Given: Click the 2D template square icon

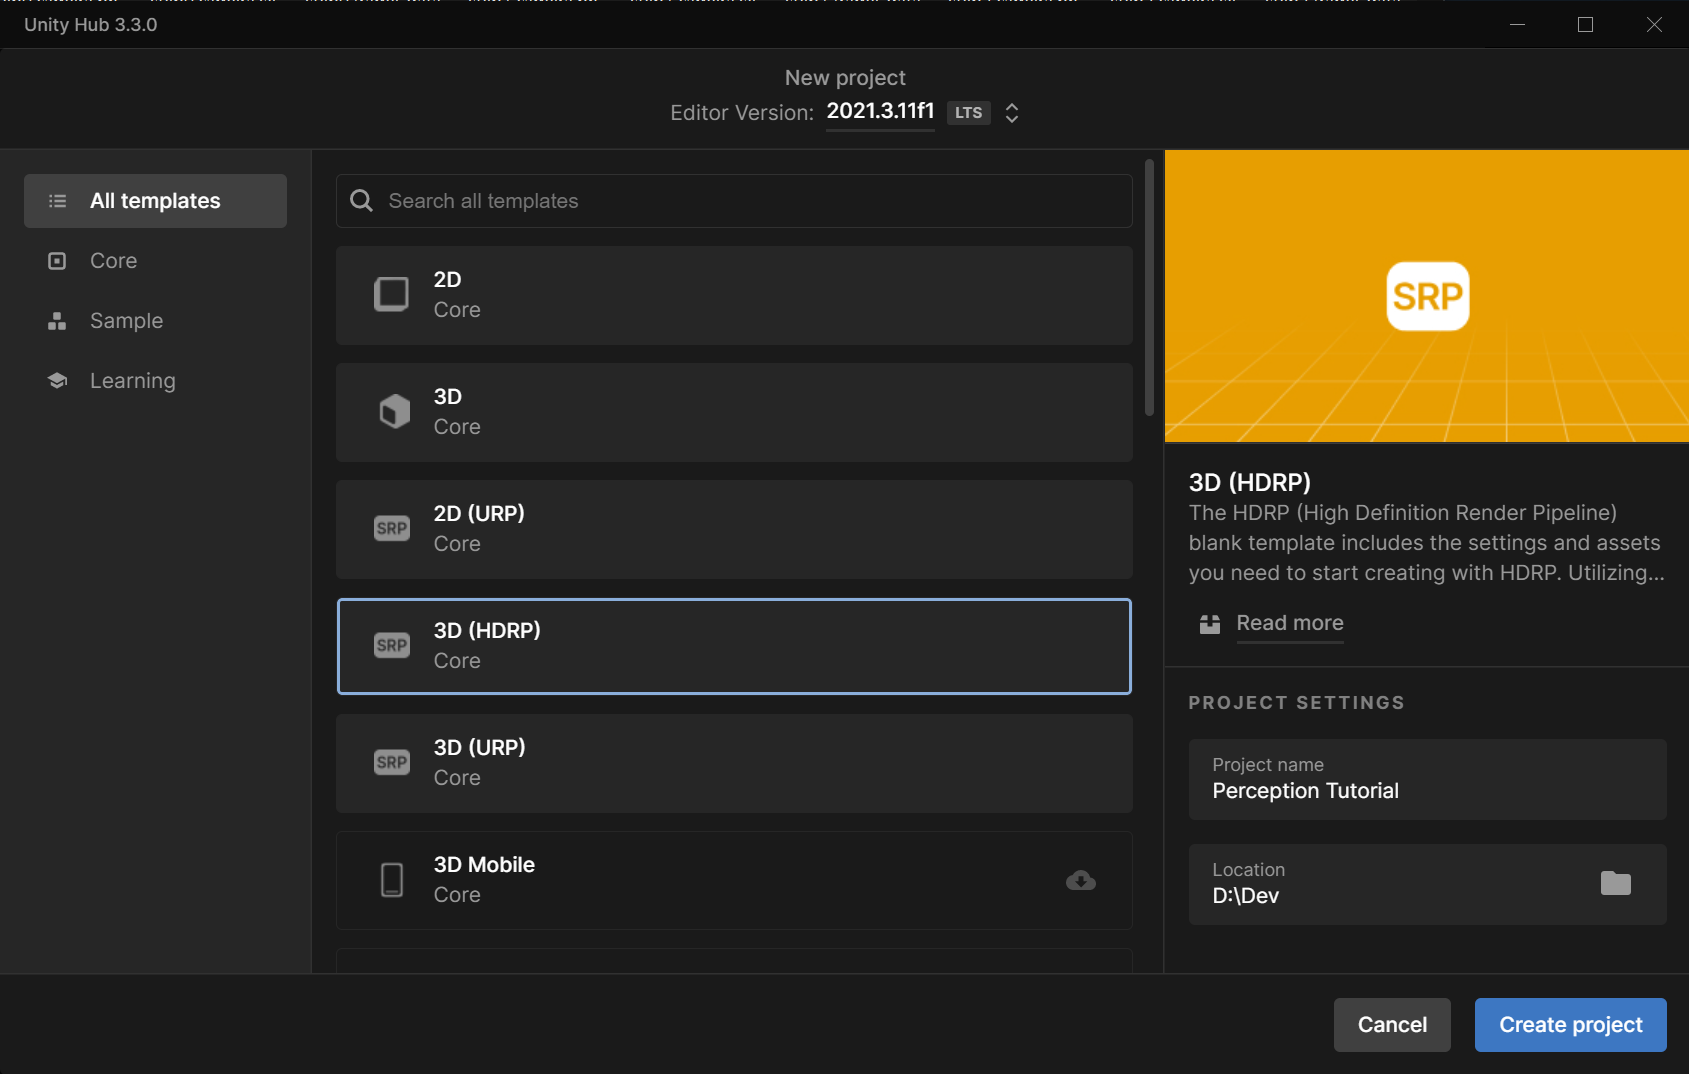Looking at the screenshot, I should pos(391,295).
